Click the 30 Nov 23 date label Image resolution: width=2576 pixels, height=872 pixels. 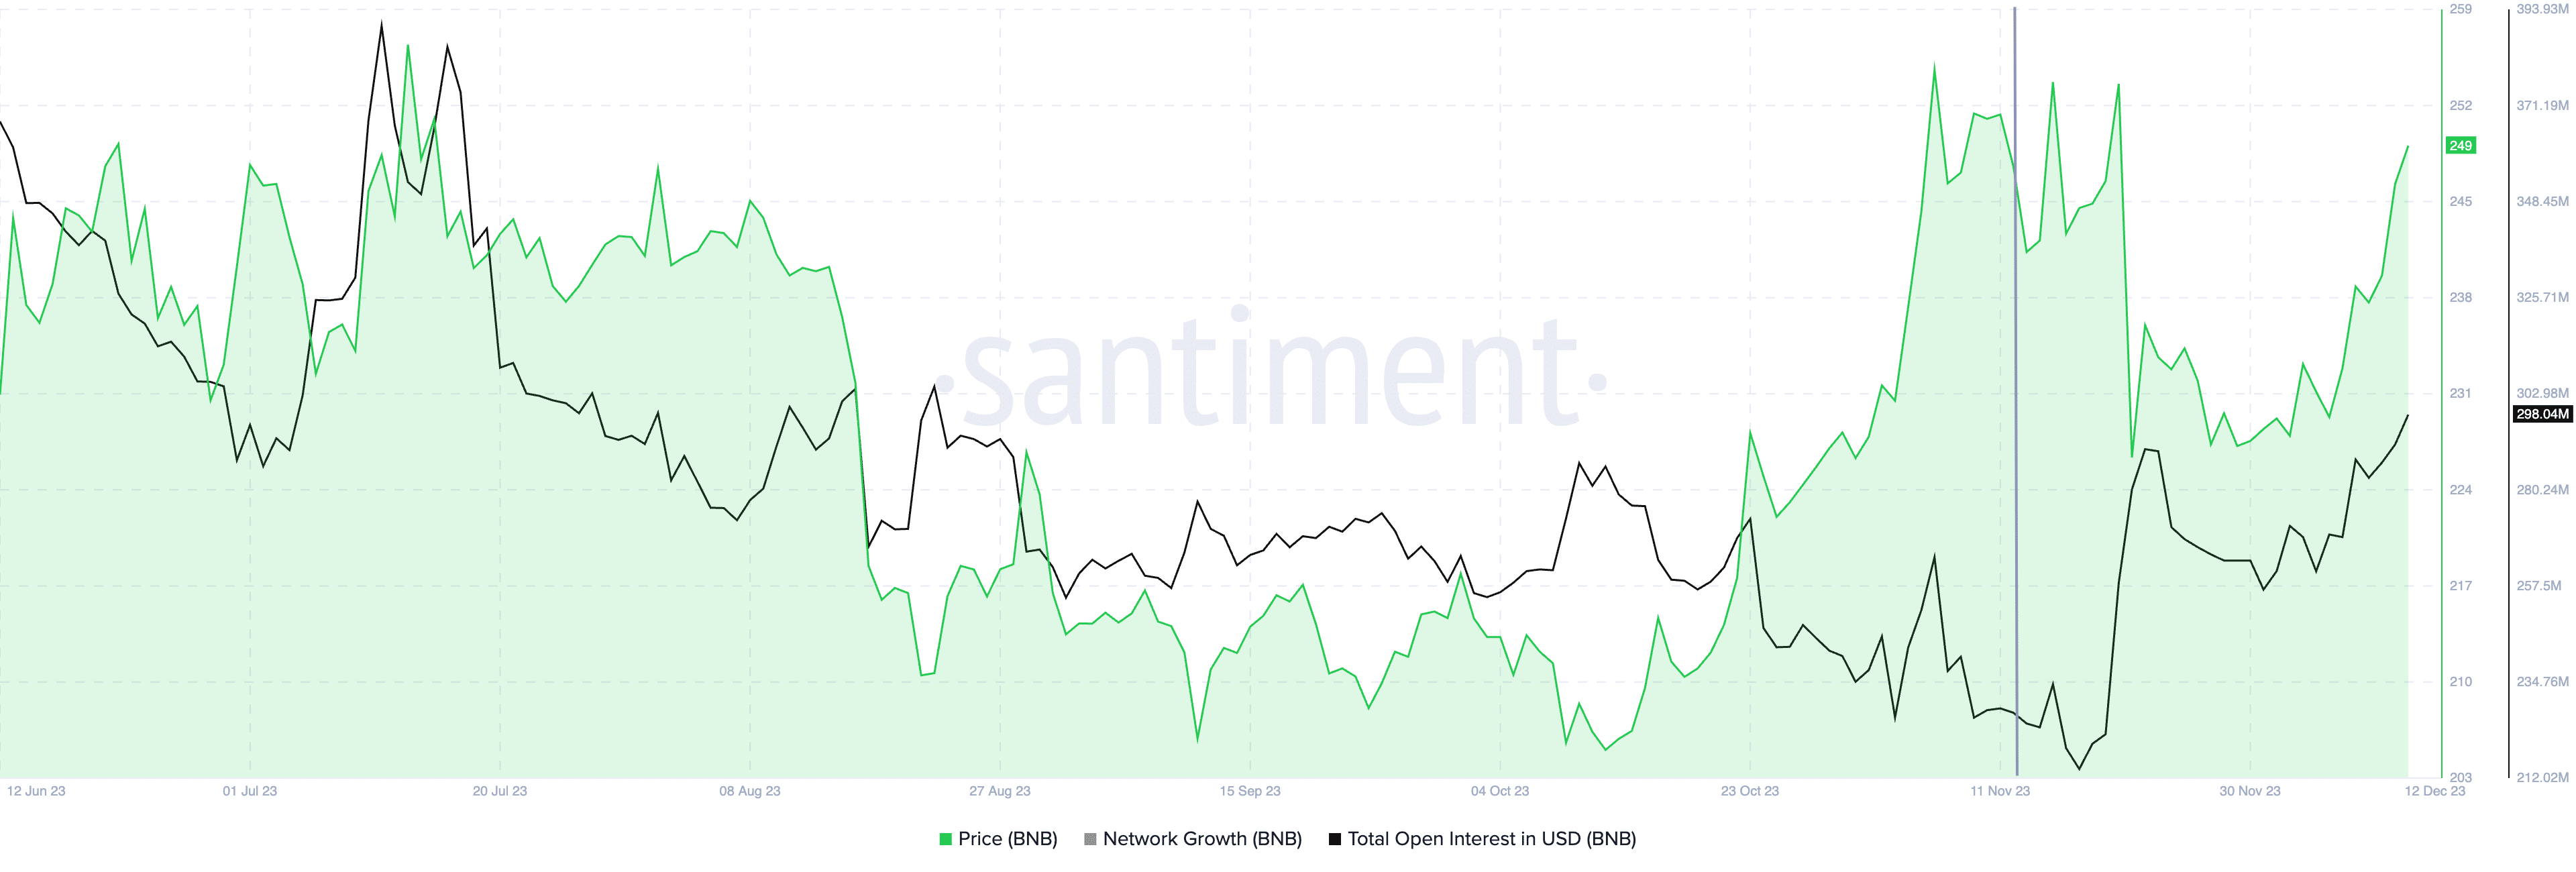2250,791
